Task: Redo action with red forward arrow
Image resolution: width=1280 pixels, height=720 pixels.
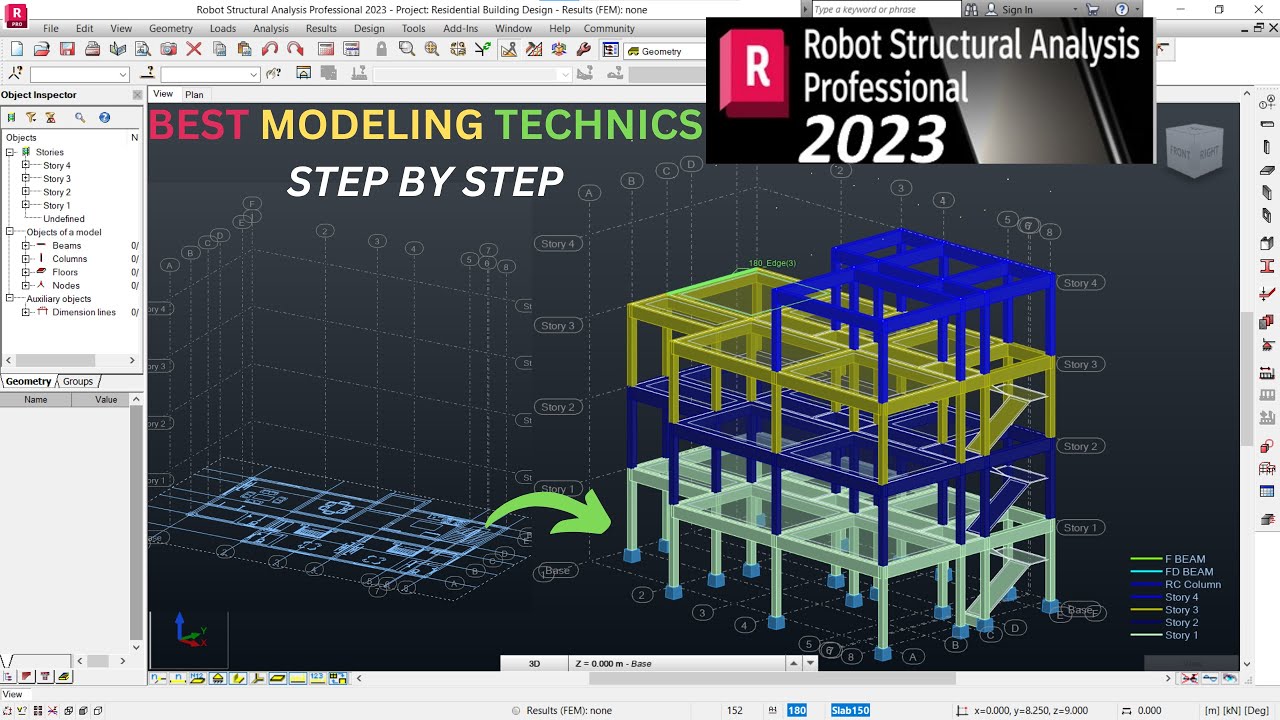Action: (x=295, y=49)
